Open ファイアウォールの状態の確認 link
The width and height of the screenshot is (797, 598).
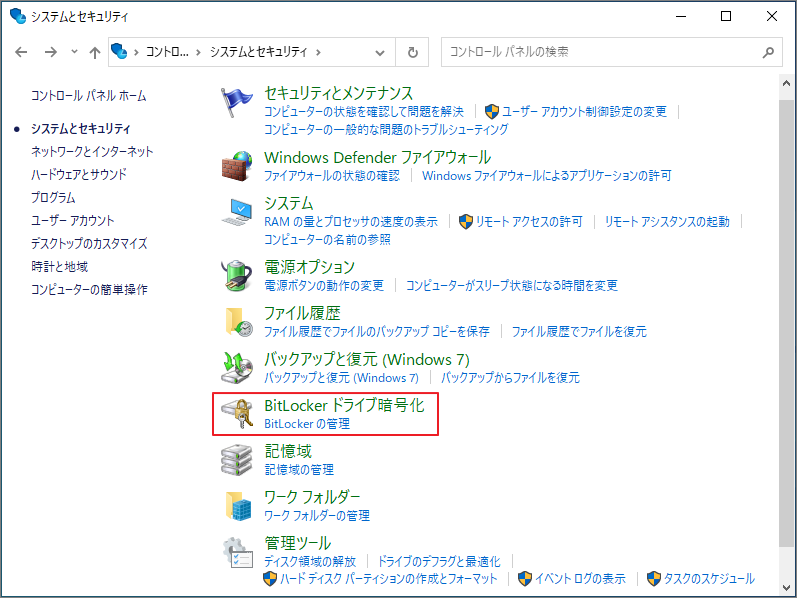(x=332, y=175)
